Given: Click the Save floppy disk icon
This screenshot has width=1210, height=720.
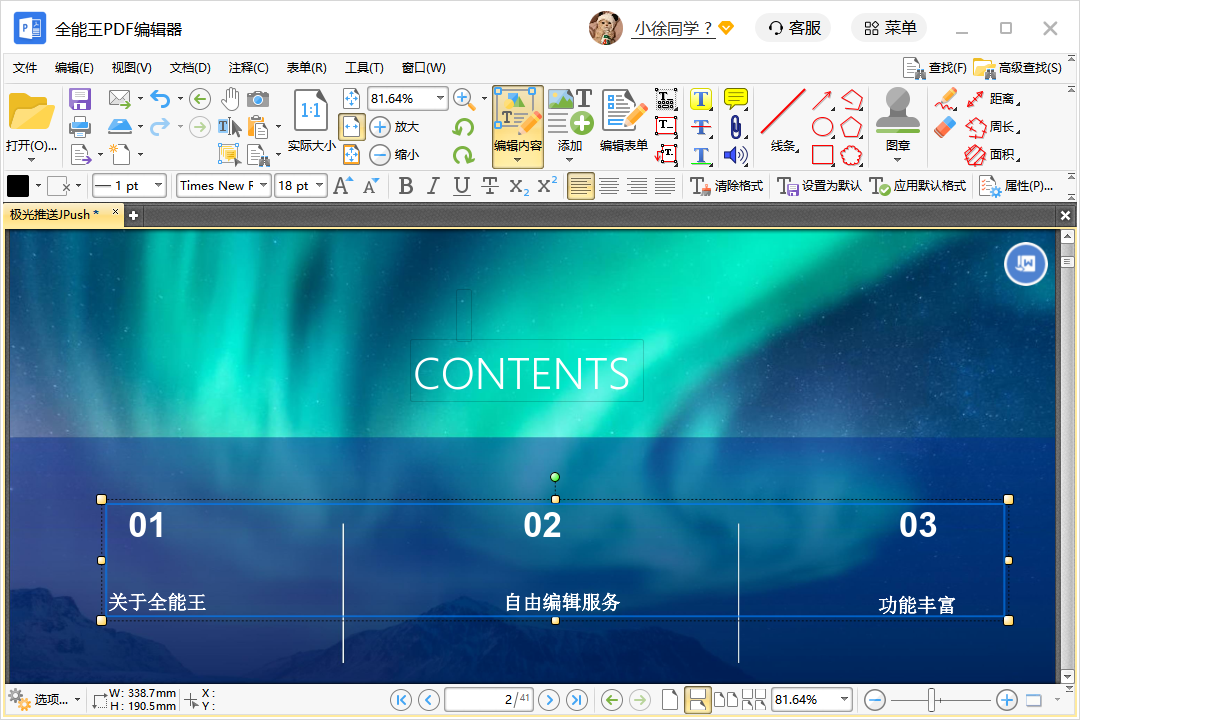Looking at the screenshot, I should pyautogui.click(x=80, y=99).
